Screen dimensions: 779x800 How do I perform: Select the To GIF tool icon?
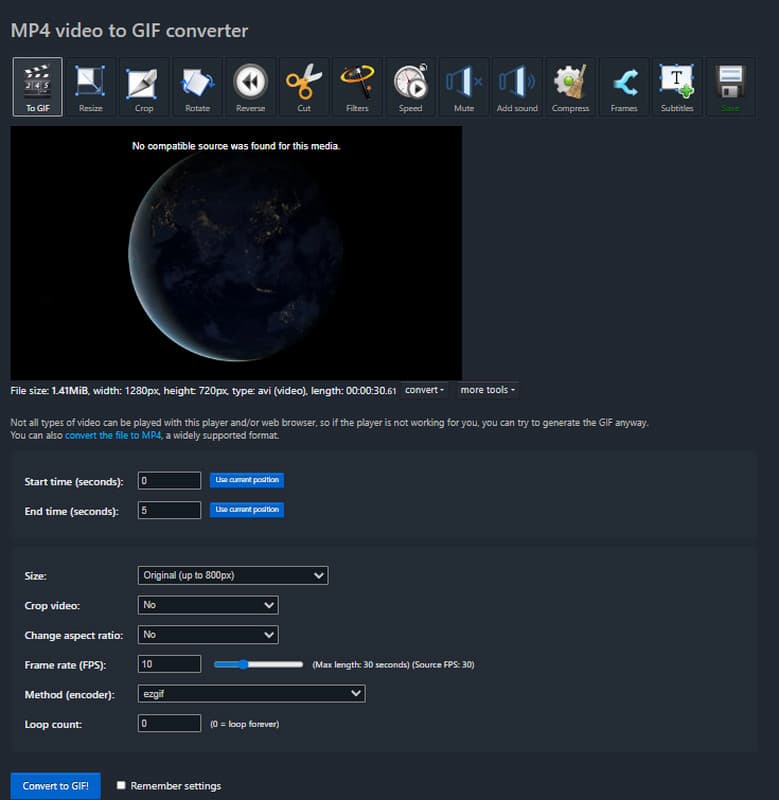[37, 86]
